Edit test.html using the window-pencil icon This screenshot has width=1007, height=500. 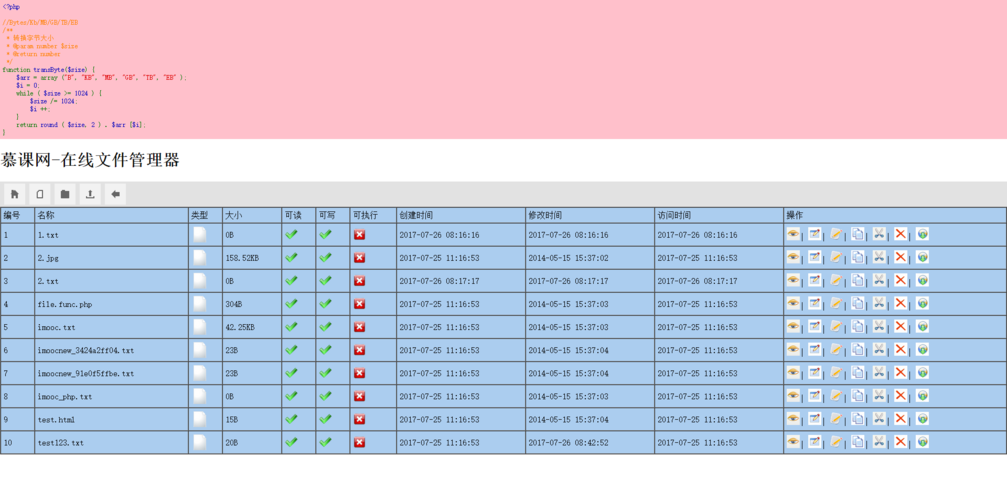tap(814, 419)
